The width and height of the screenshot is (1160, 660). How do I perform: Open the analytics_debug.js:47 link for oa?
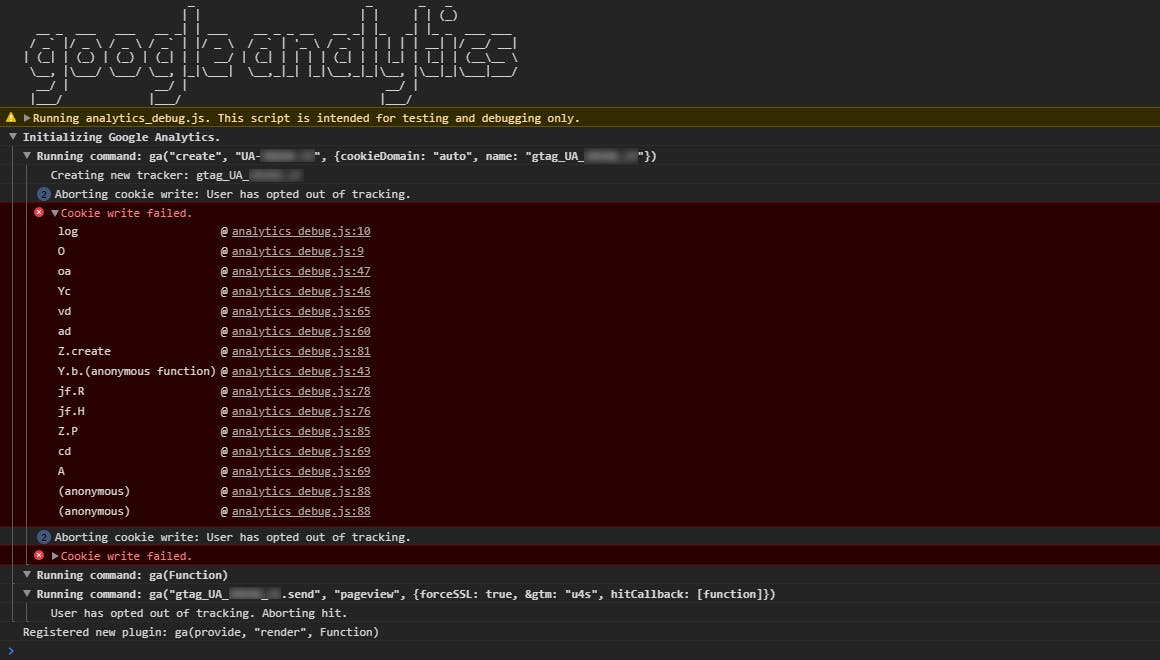pos(301,271)
